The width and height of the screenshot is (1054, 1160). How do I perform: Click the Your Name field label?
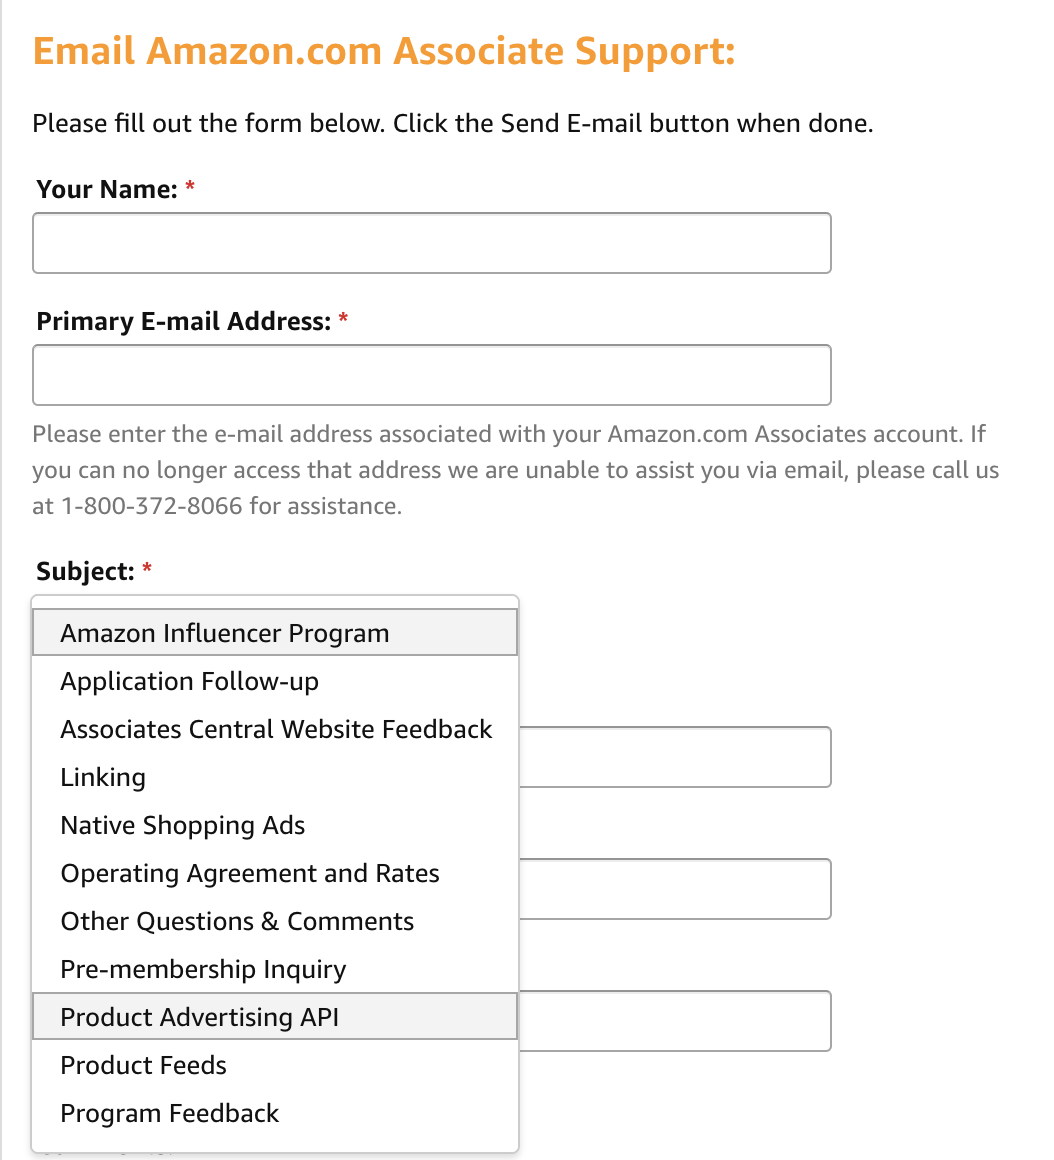pyautogui.click(x=106, y=190)
